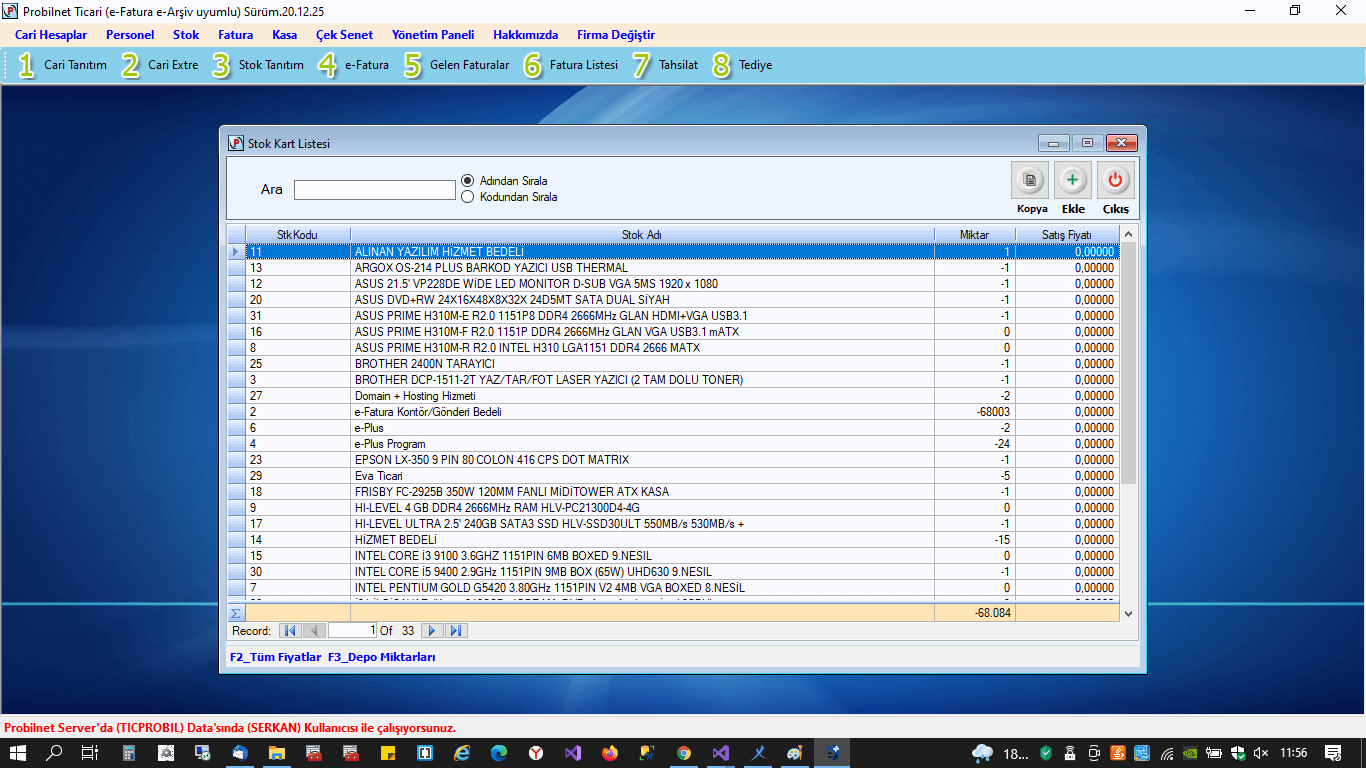Viewport: 1366px width, 768px height.
Task: Click F2_Tüm Fiyatlar link
Action: [x=276, y=658]
